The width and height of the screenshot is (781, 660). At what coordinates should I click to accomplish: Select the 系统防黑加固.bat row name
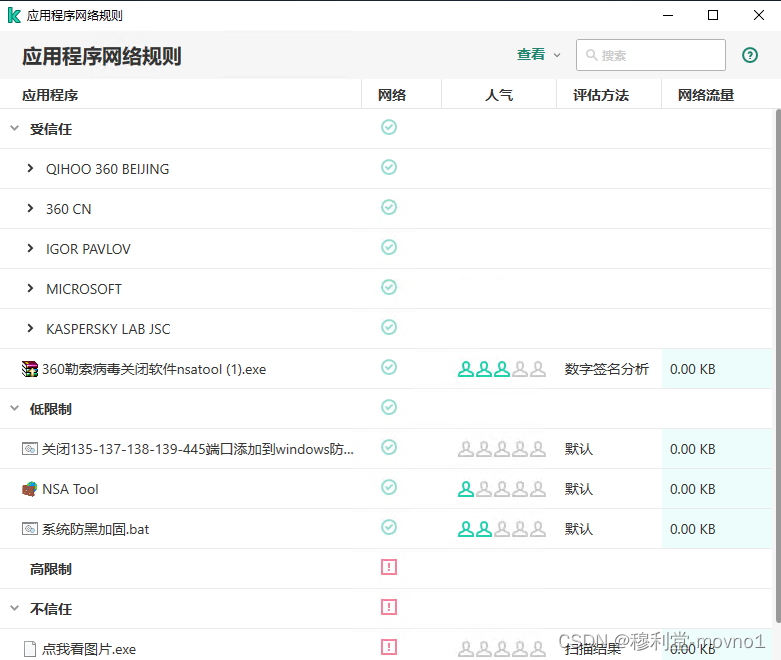[x=95, y=529]
